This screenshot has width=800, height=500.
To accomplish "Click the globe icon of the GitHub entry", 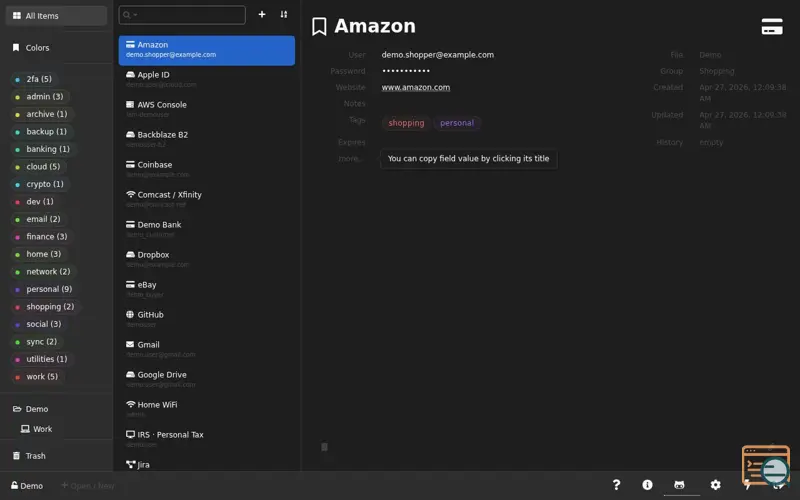I will (130, 315).
